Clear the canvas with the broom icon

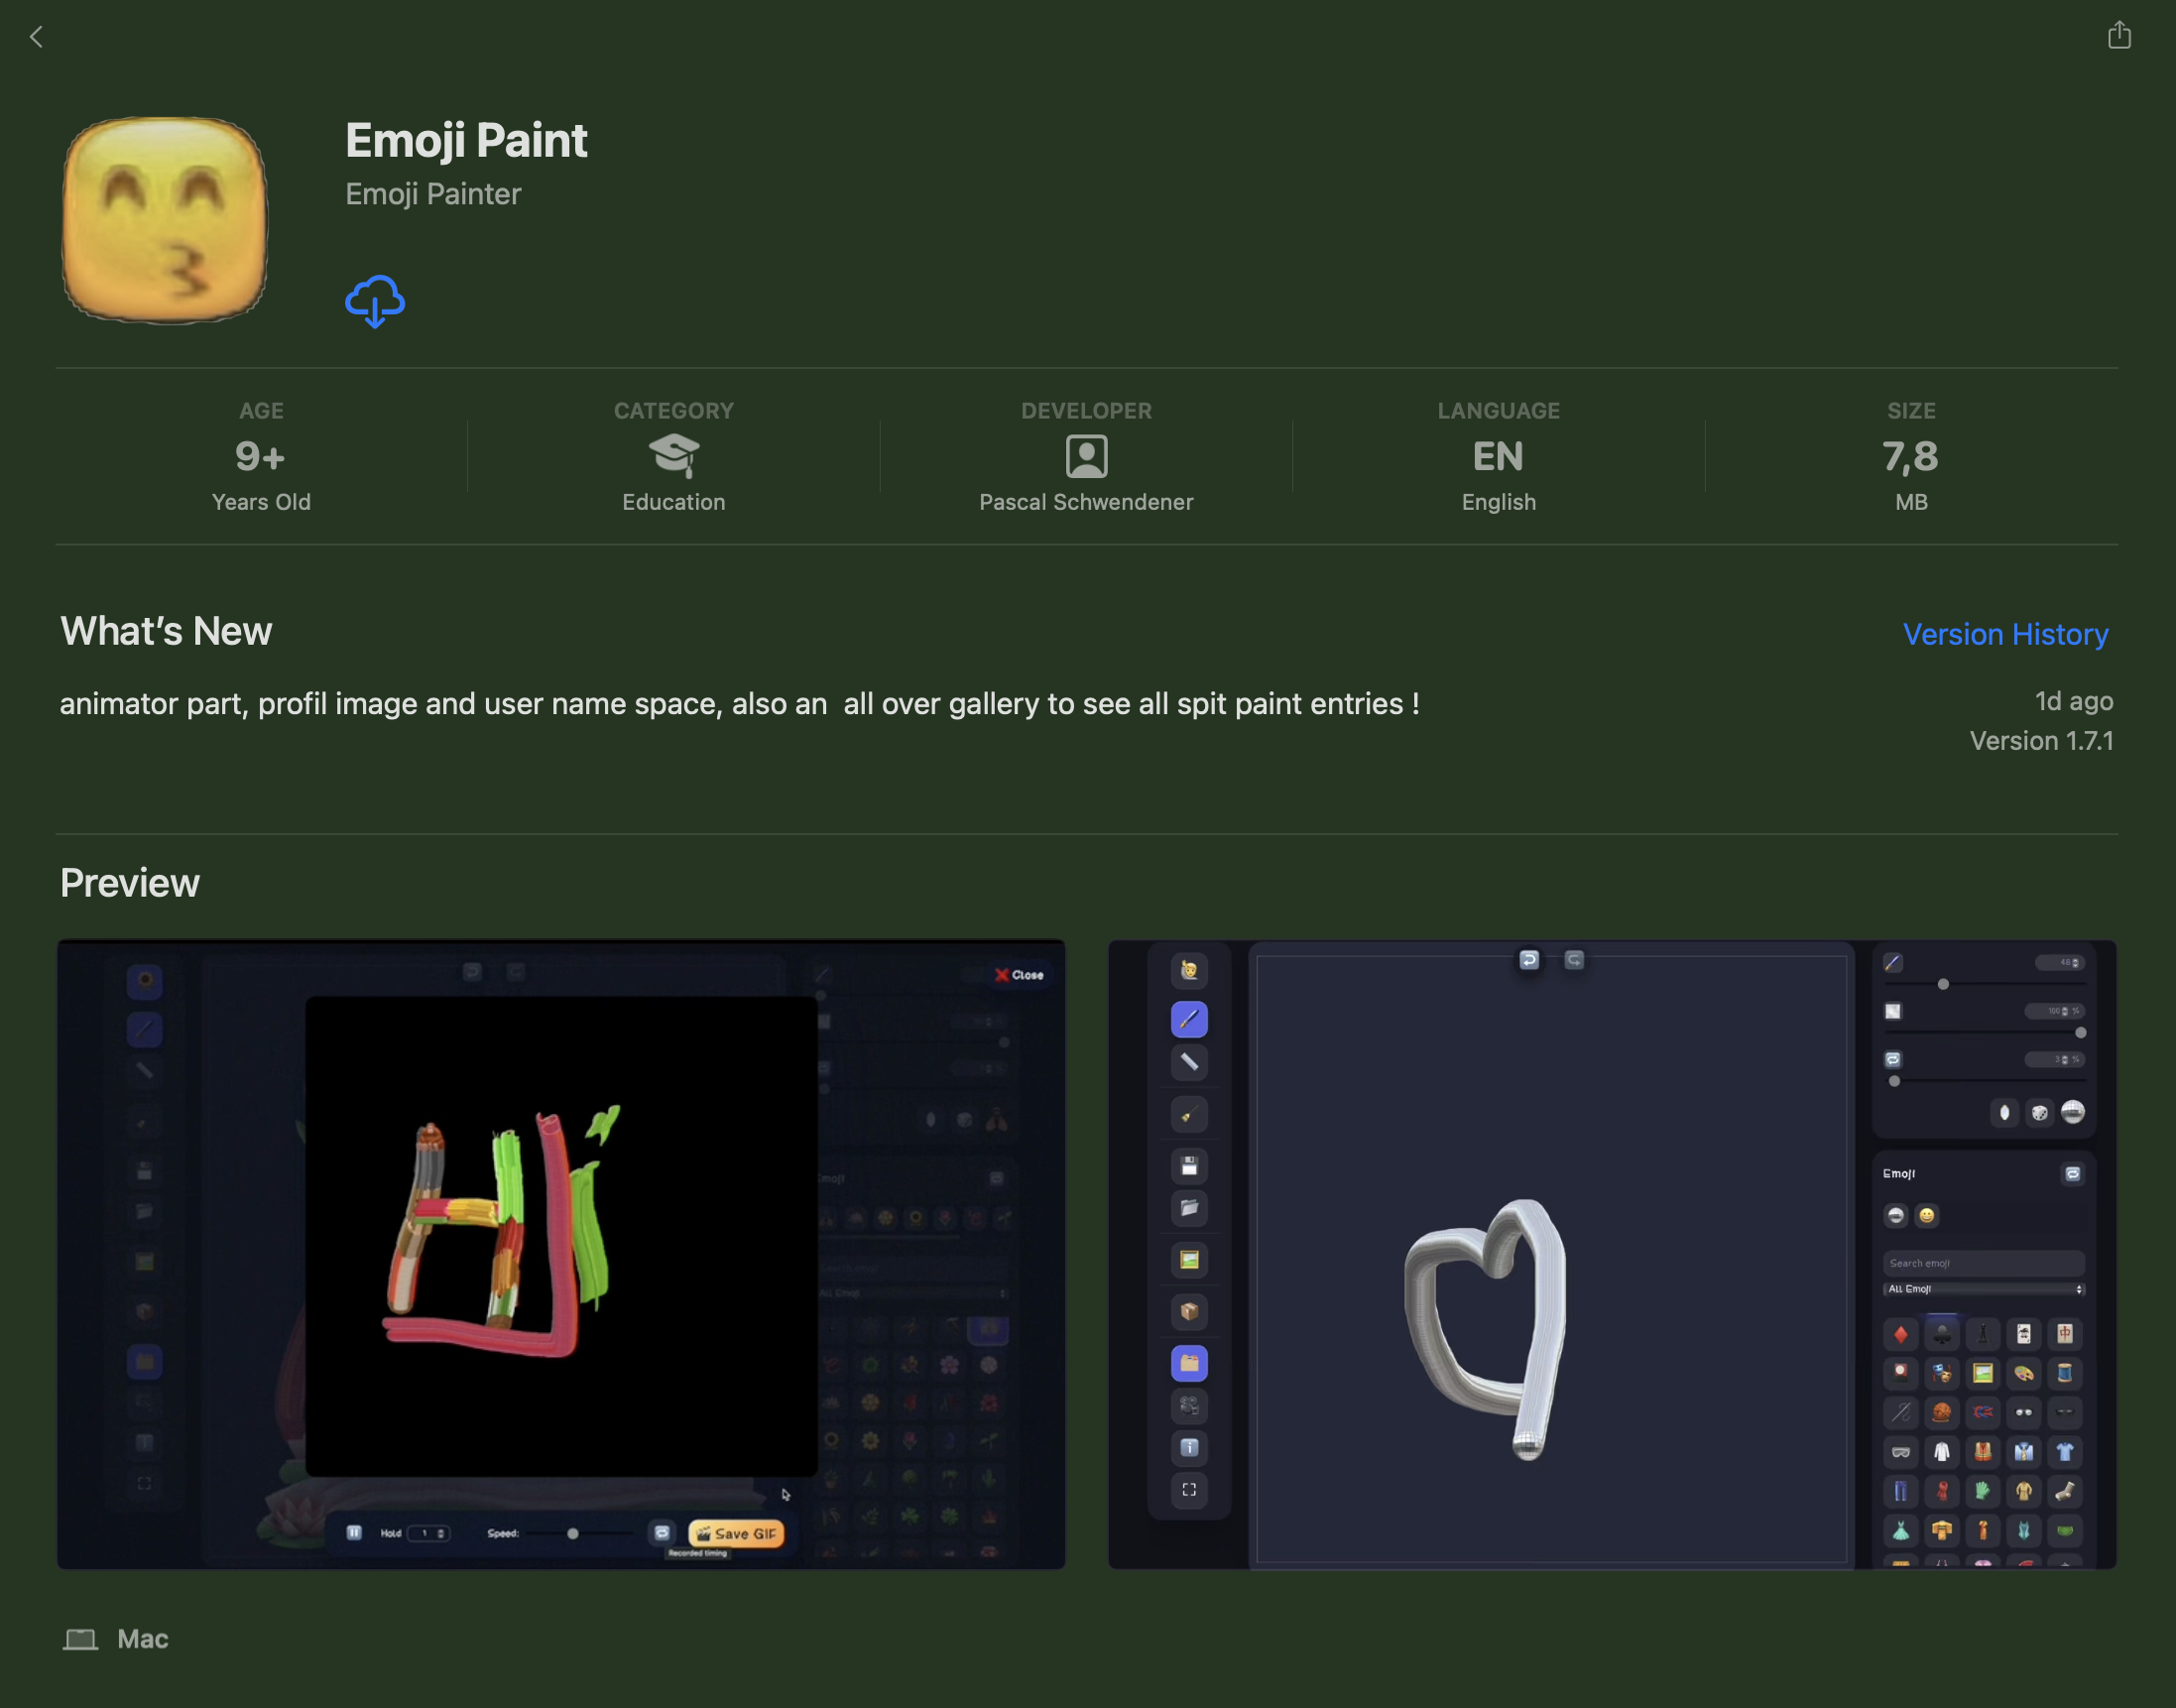pyautogui.click(x=1189, y=1114)
